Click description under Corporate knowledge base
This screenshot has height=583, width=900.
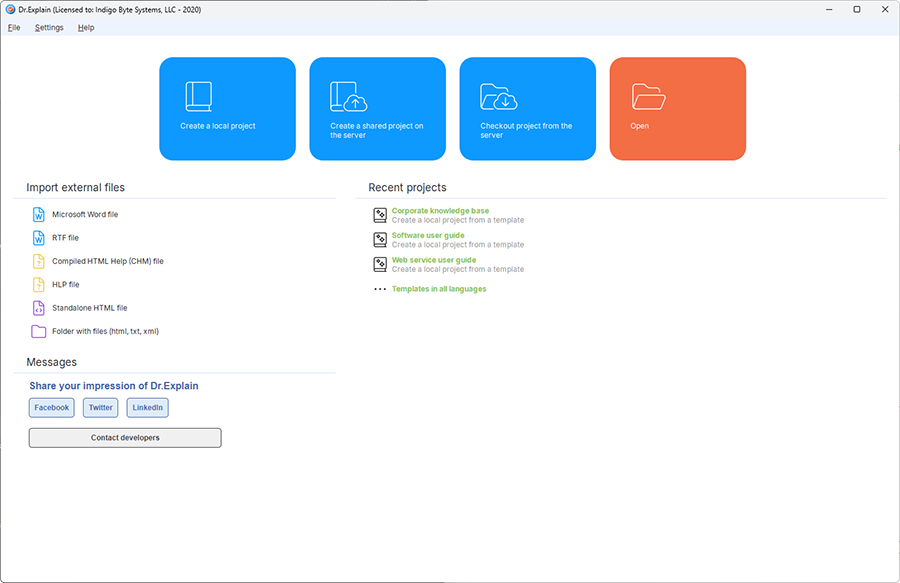[x=458, y=220]
